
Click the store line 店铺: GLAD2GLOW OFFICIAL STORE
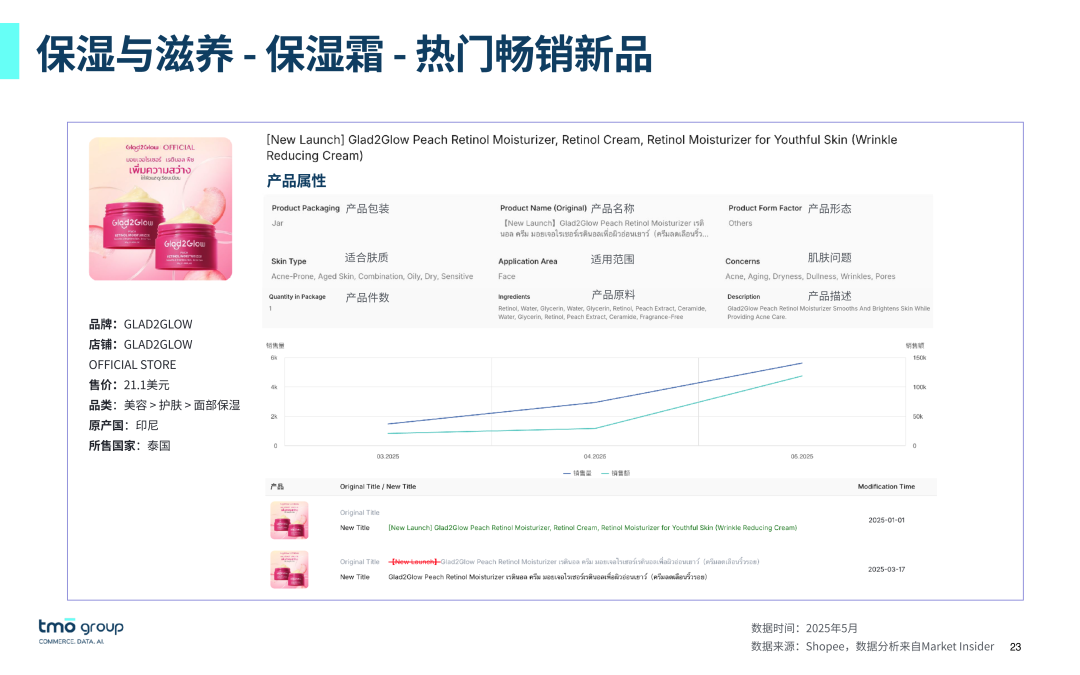[x=141, y=355]
